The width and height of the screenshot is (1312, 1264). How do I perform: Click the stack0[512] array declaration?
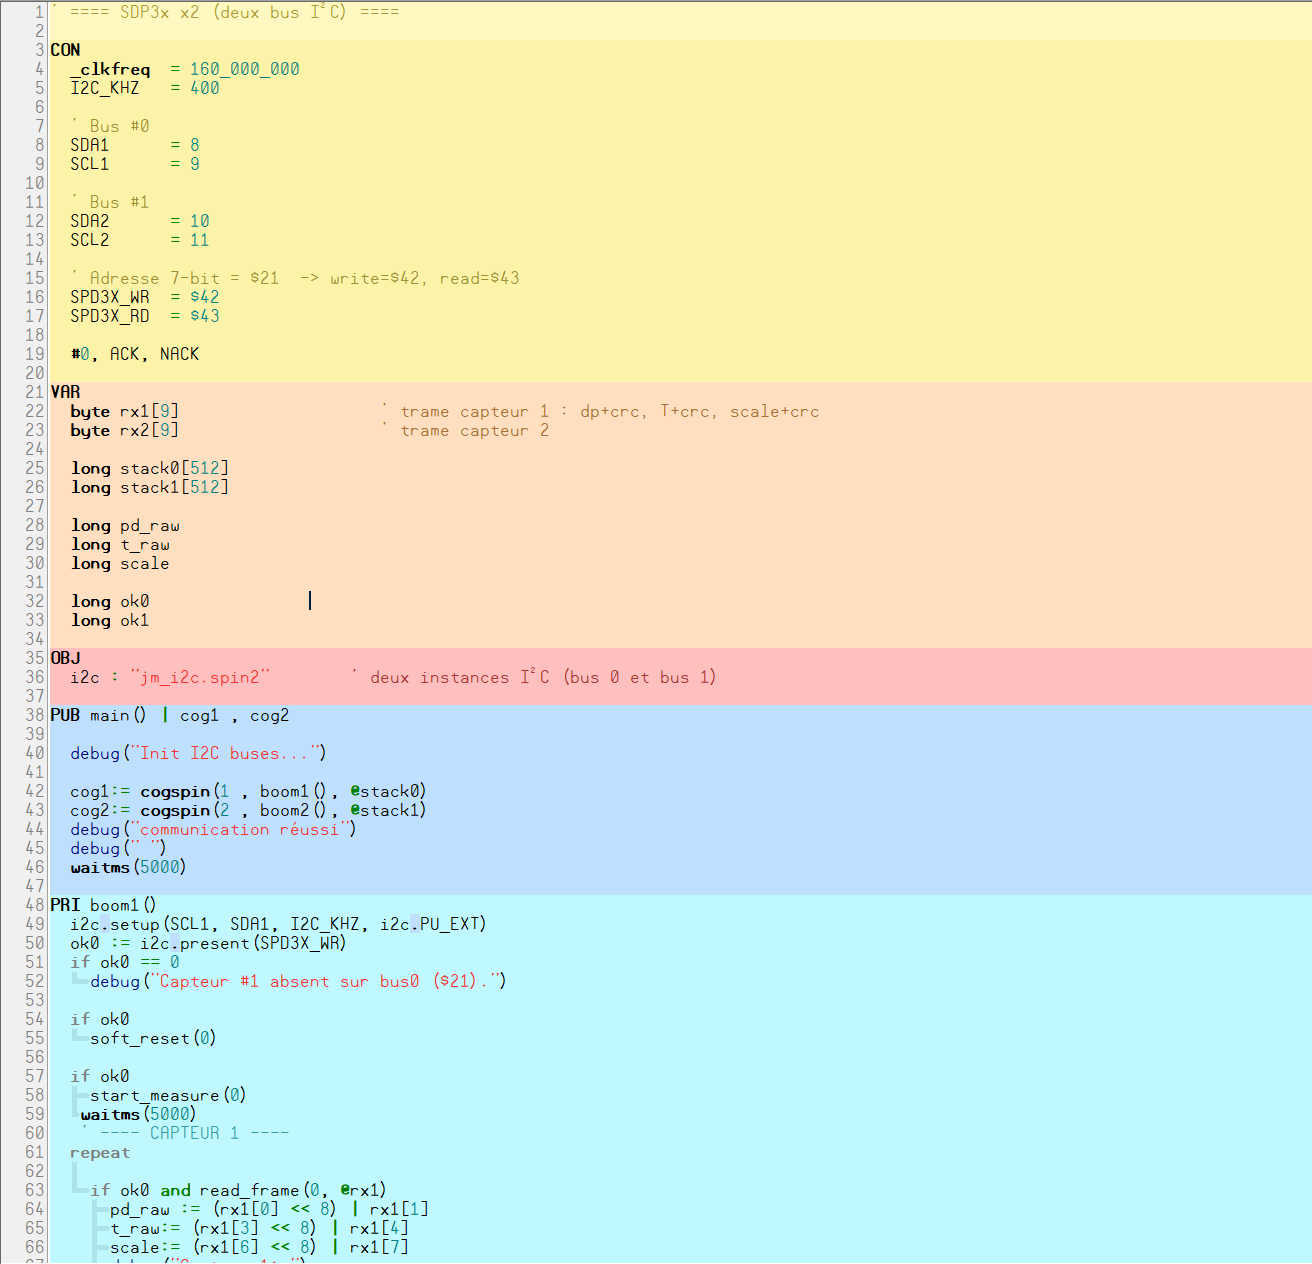coord(174,468)
